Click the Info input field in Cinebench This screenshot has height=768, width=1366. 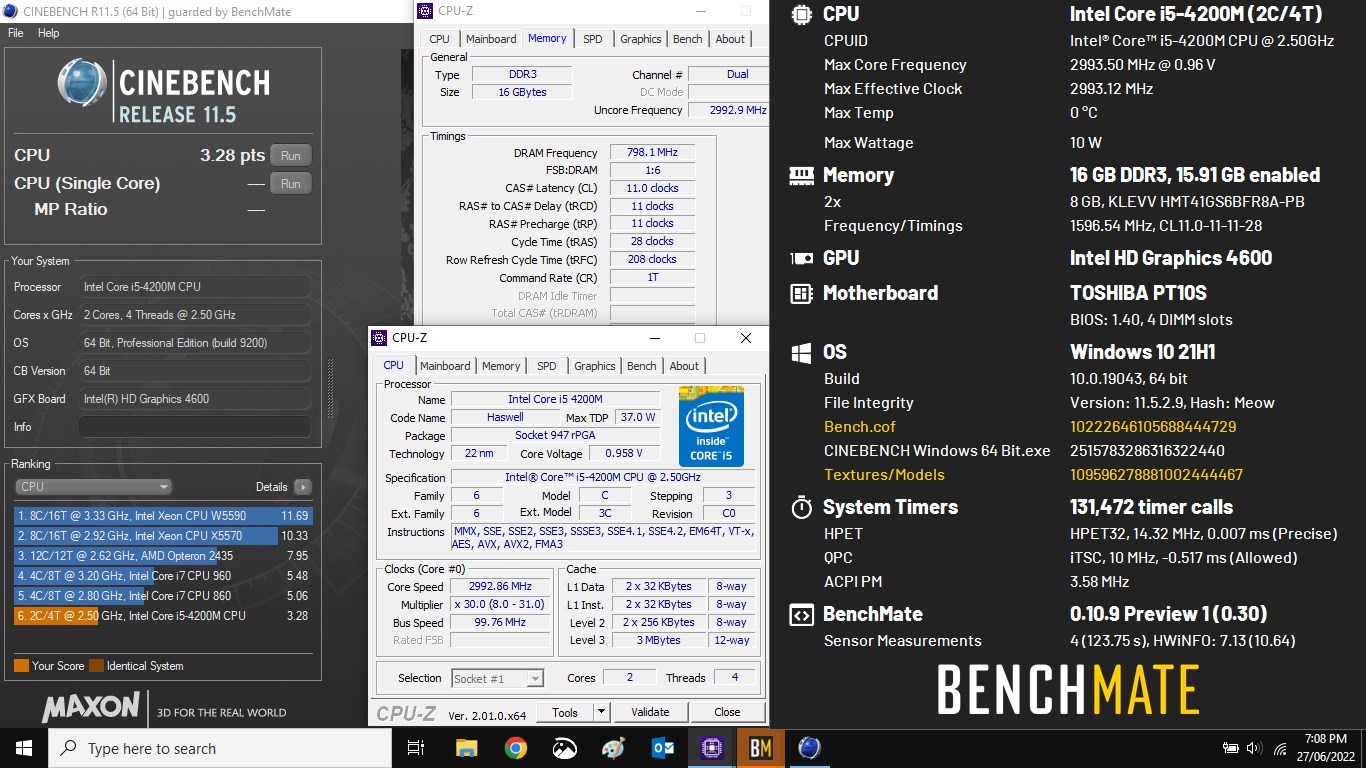(x=194, y=427)
